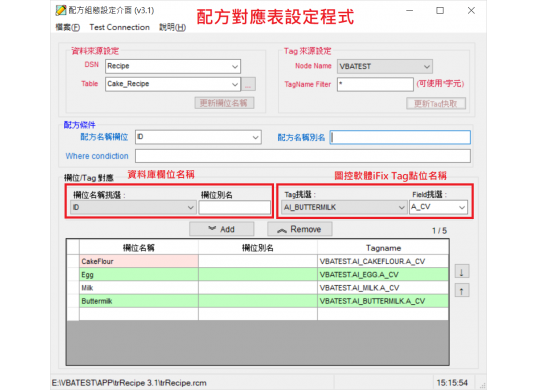Move the row down with the down arrow button
Viewport: 536px width, 390px height.
click(x=462, y=272)
